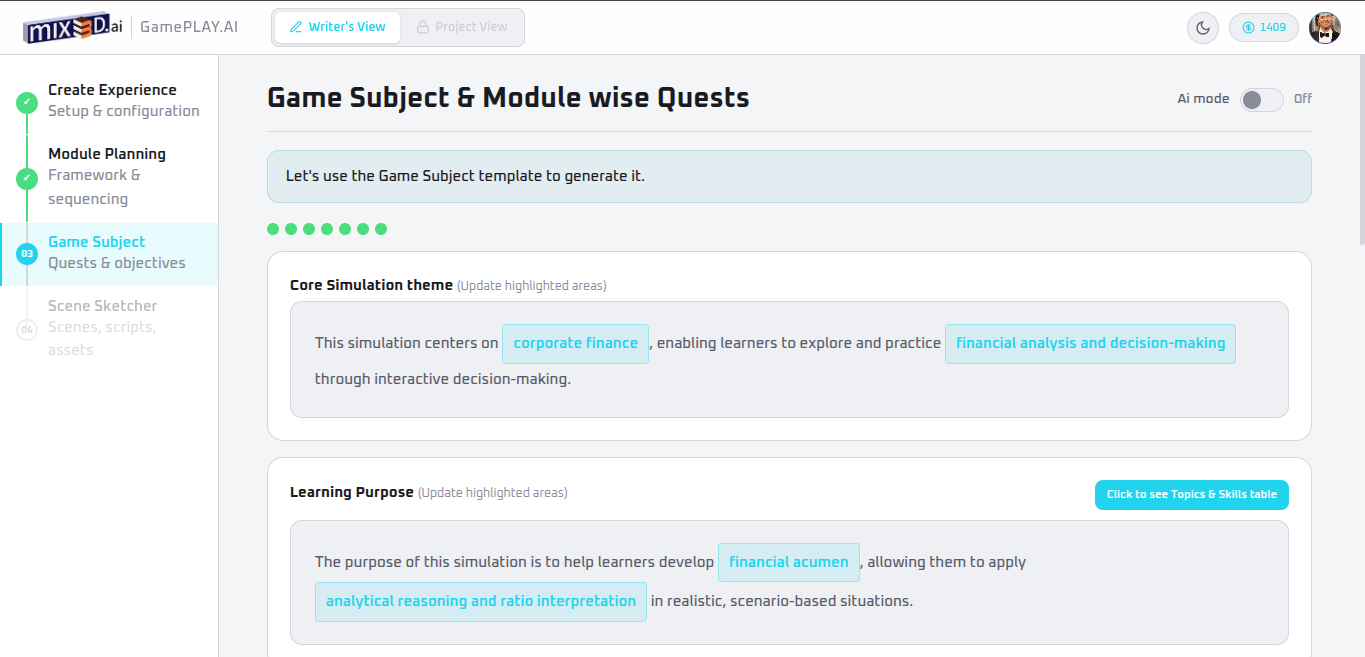The image size is (1365, 657).
Task: Click the Create Experience checkmark step icon
Action: pyautogui.click(x=27, y=101)
